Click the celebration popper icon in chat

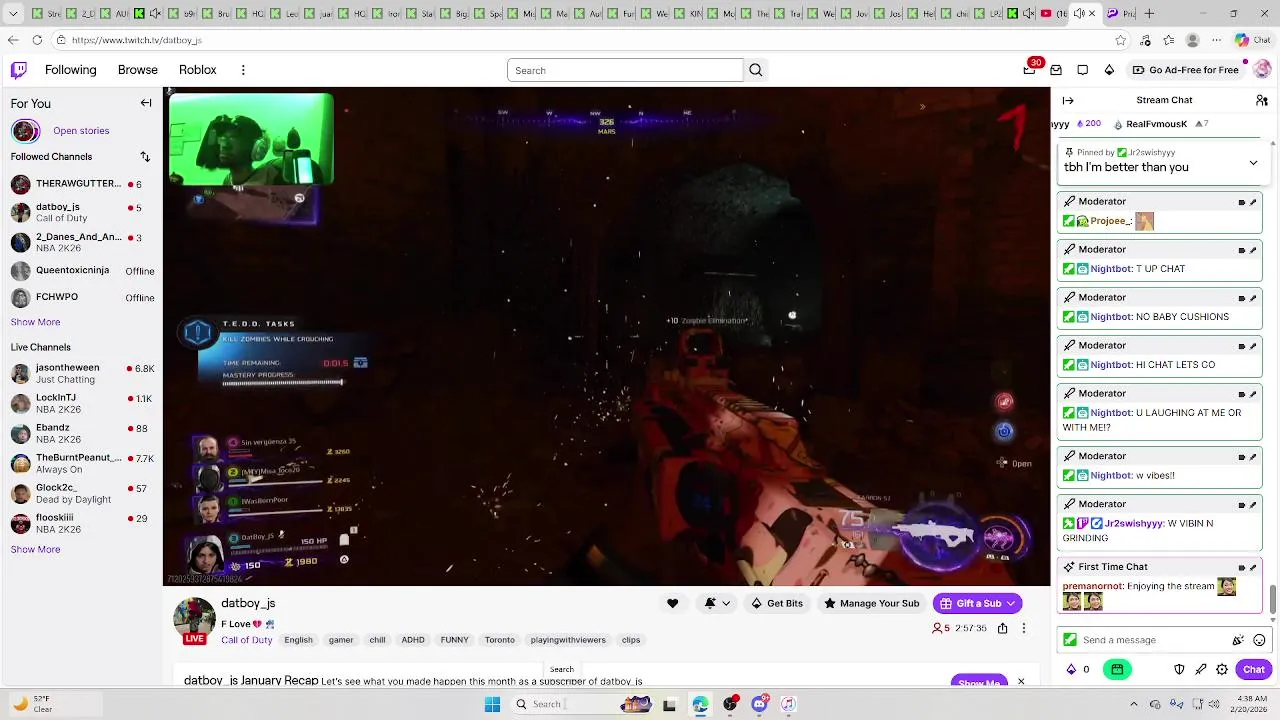coord(1238,640)
